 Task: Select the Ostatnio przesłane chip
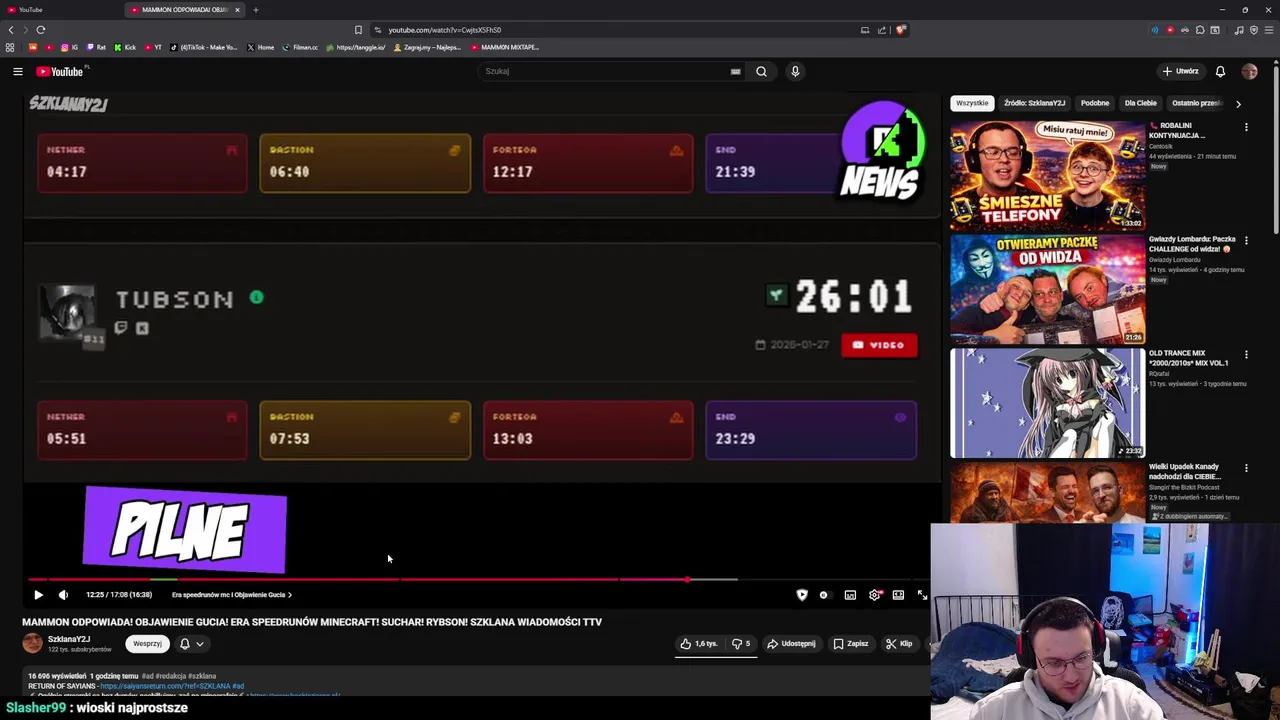click(1196, 103)
